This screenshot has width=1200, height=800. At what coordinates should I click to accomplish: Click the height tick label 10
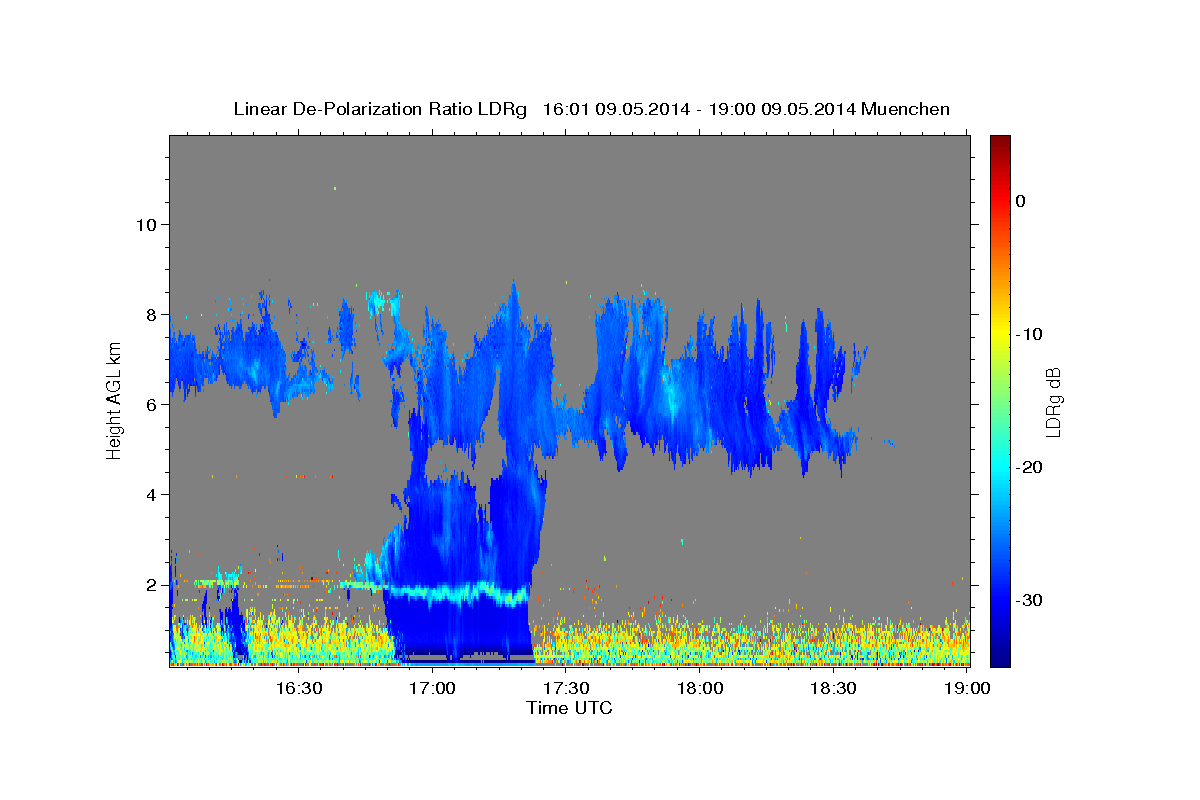(147, 224)
